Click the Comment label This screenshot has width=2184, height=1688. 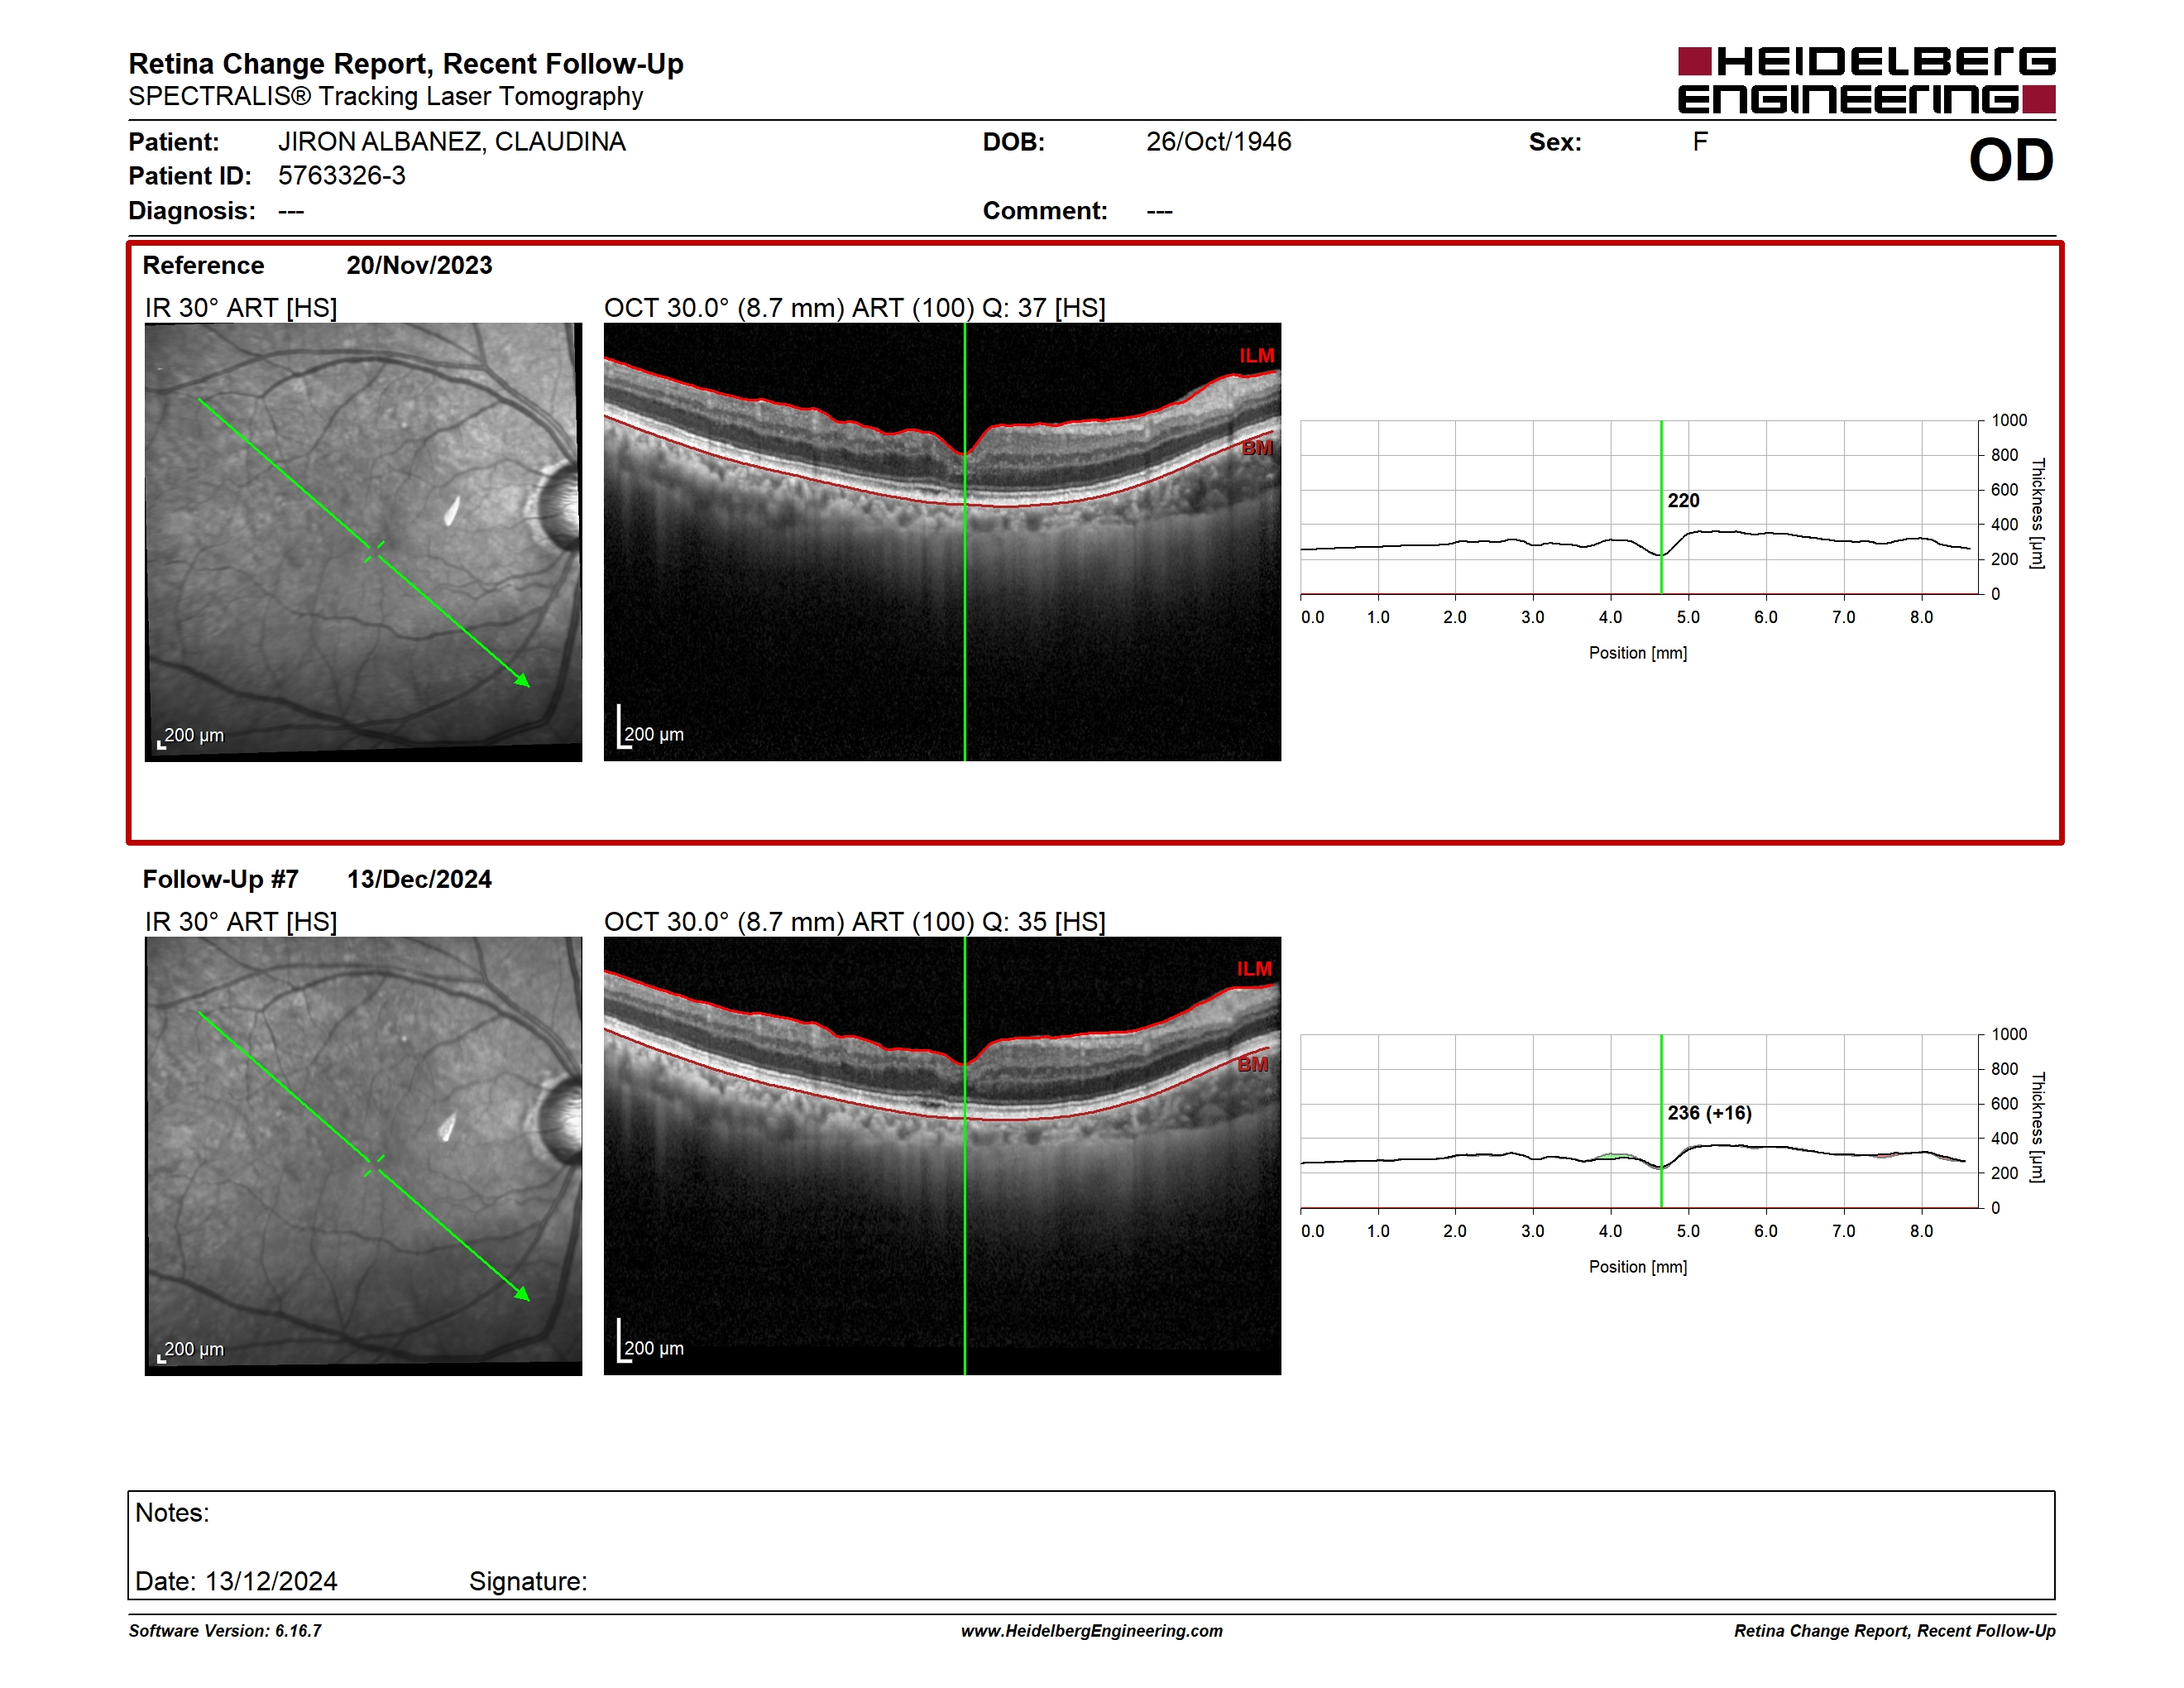point(1045,211)
